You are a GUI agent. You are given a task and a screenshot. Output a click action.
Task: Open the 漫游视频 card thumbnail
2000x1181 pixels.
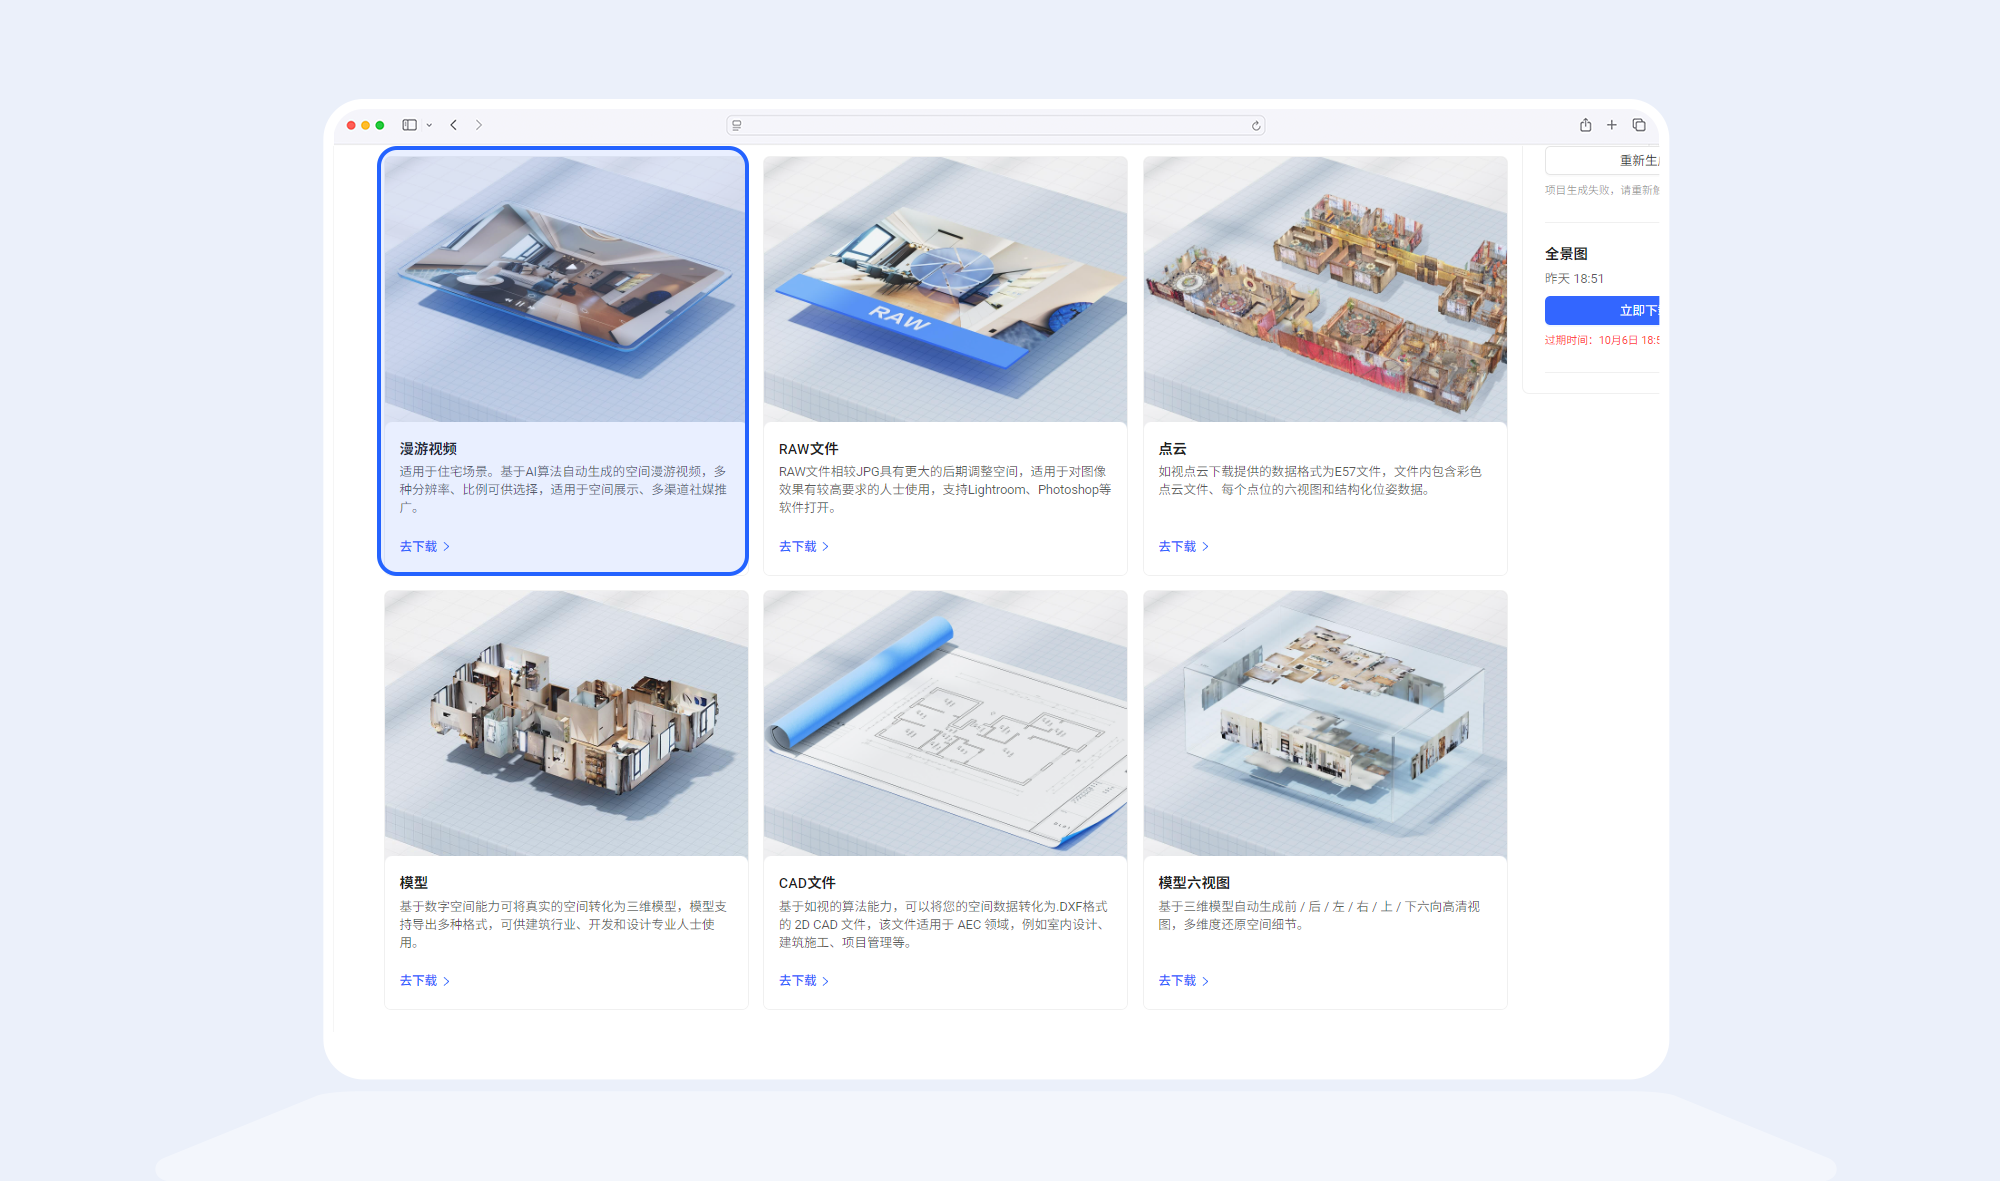click(565, 289)
